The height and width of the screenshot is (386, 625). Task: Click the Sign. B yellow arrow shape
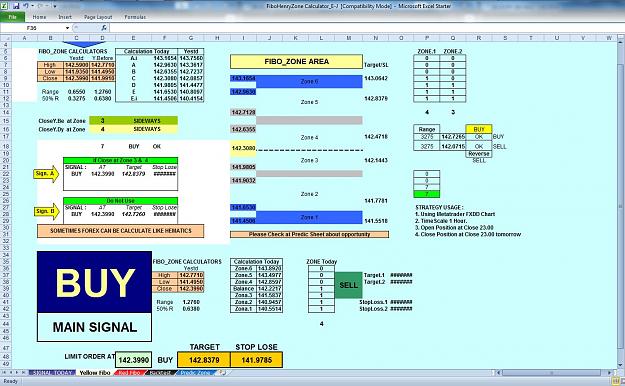point(47,211)
